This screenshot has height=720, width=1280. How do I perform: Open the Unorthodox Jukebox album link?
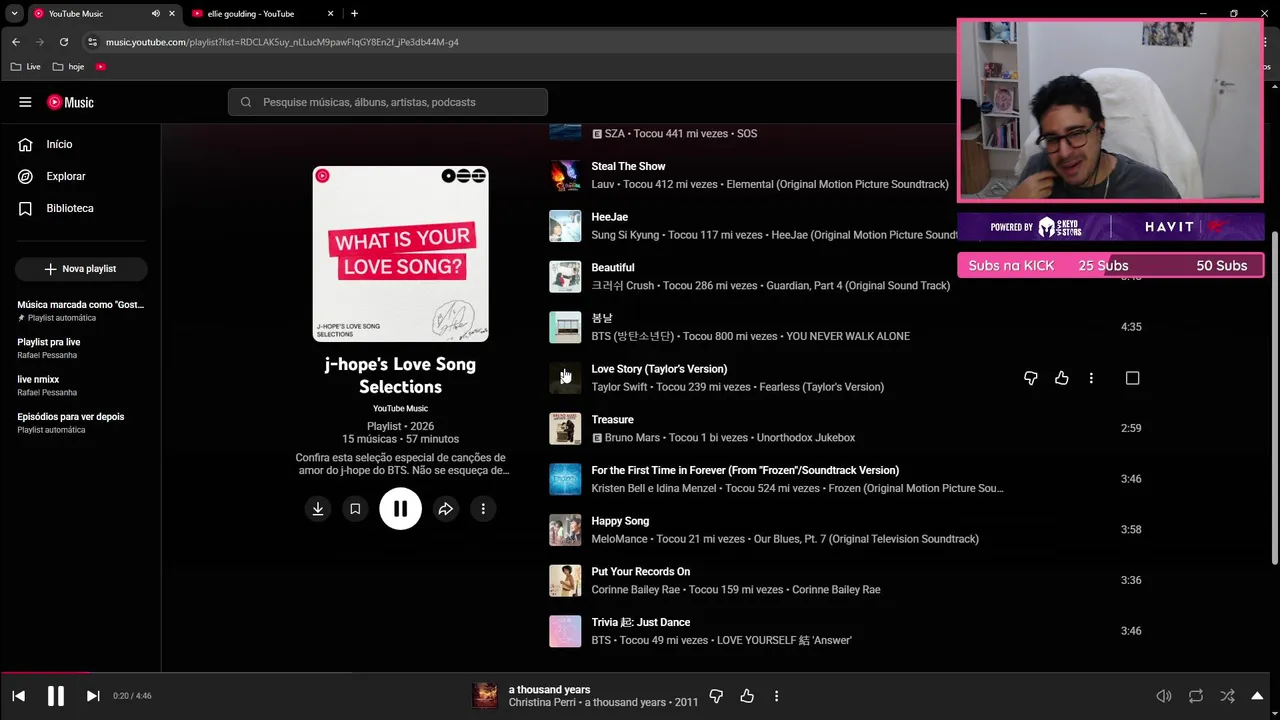click(x=806, y=438)
